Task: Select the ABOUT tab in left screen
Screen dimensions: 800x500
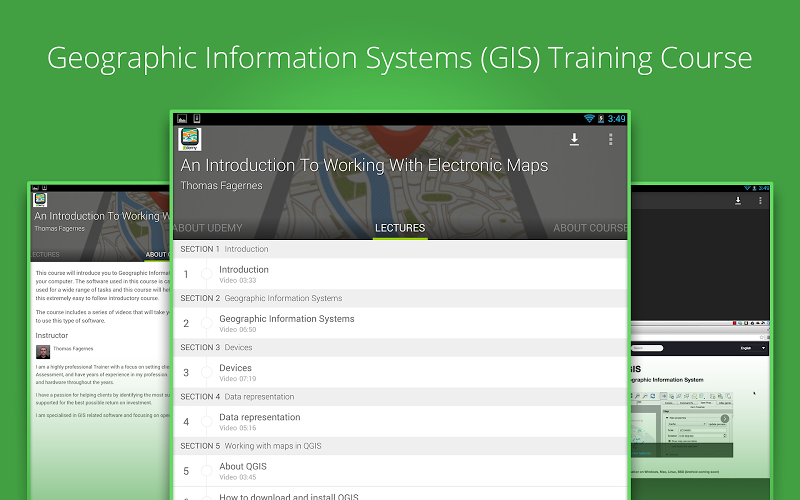Action: coord(157,254)
